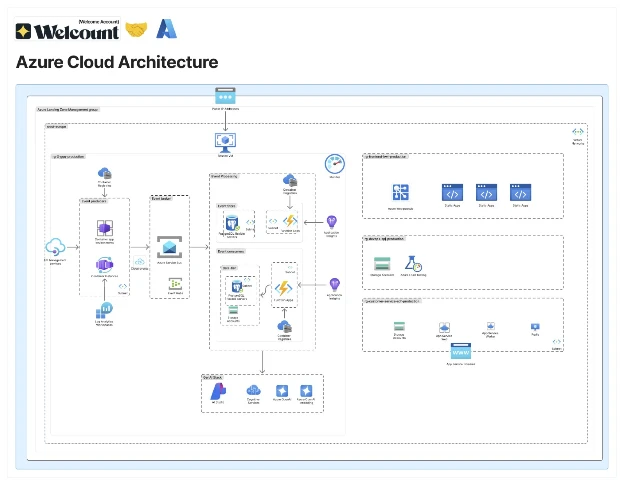Select the Subnet icon in bottom-right resource group
The height and width of the screenshot is (485, 624).
coord(557,342)
